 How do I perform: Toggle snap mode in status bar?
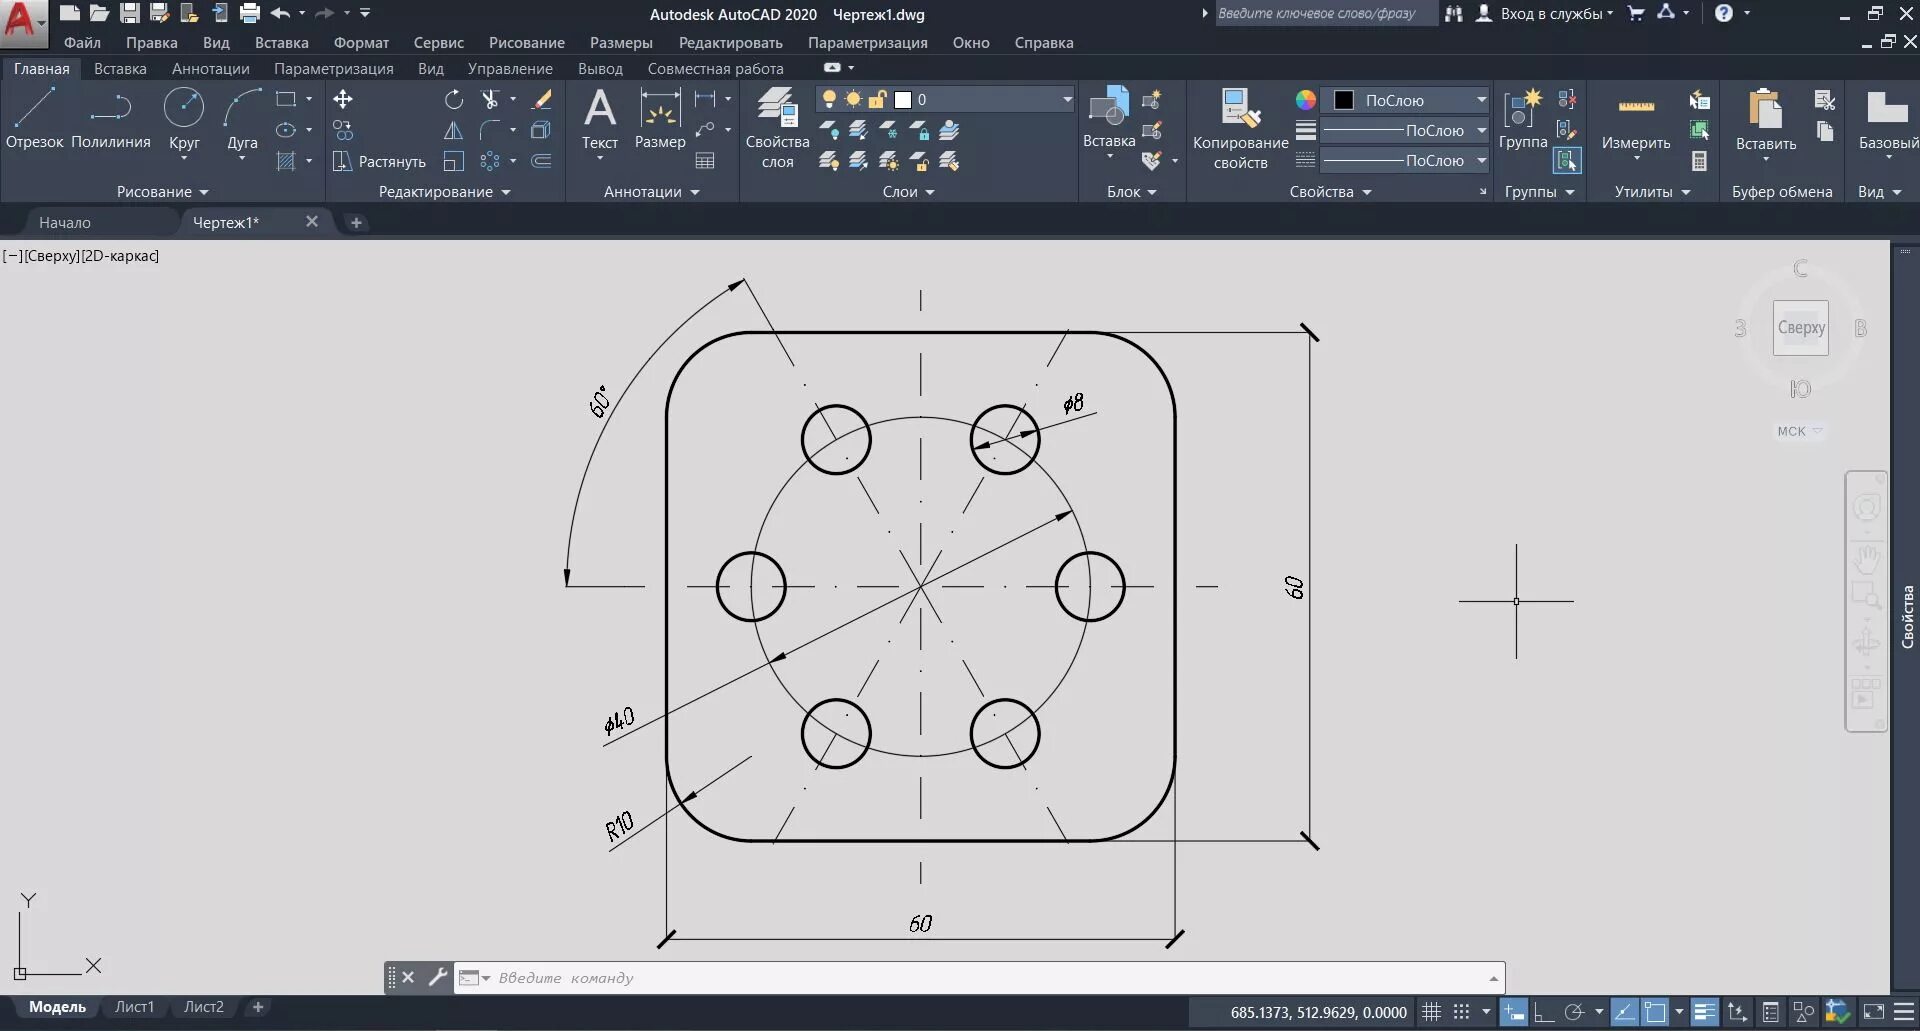pos(1461,1012)
